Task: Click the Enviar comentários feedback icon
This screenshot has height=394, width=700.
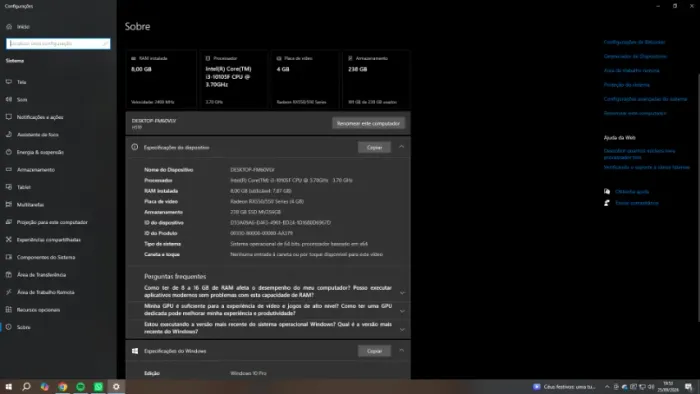Action: (x=607, y=203)
